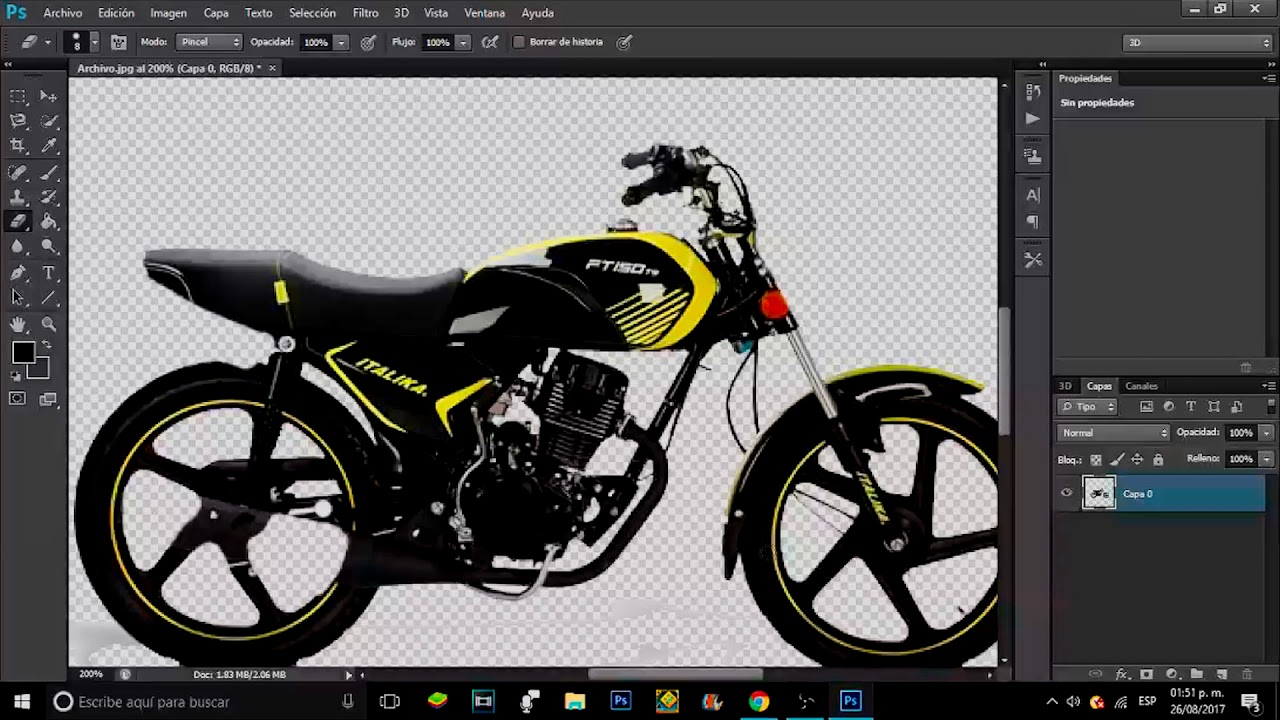Toggle pressure for opacity button
1280x720 pixels.
pyautogui.click(x=368, y=42)
